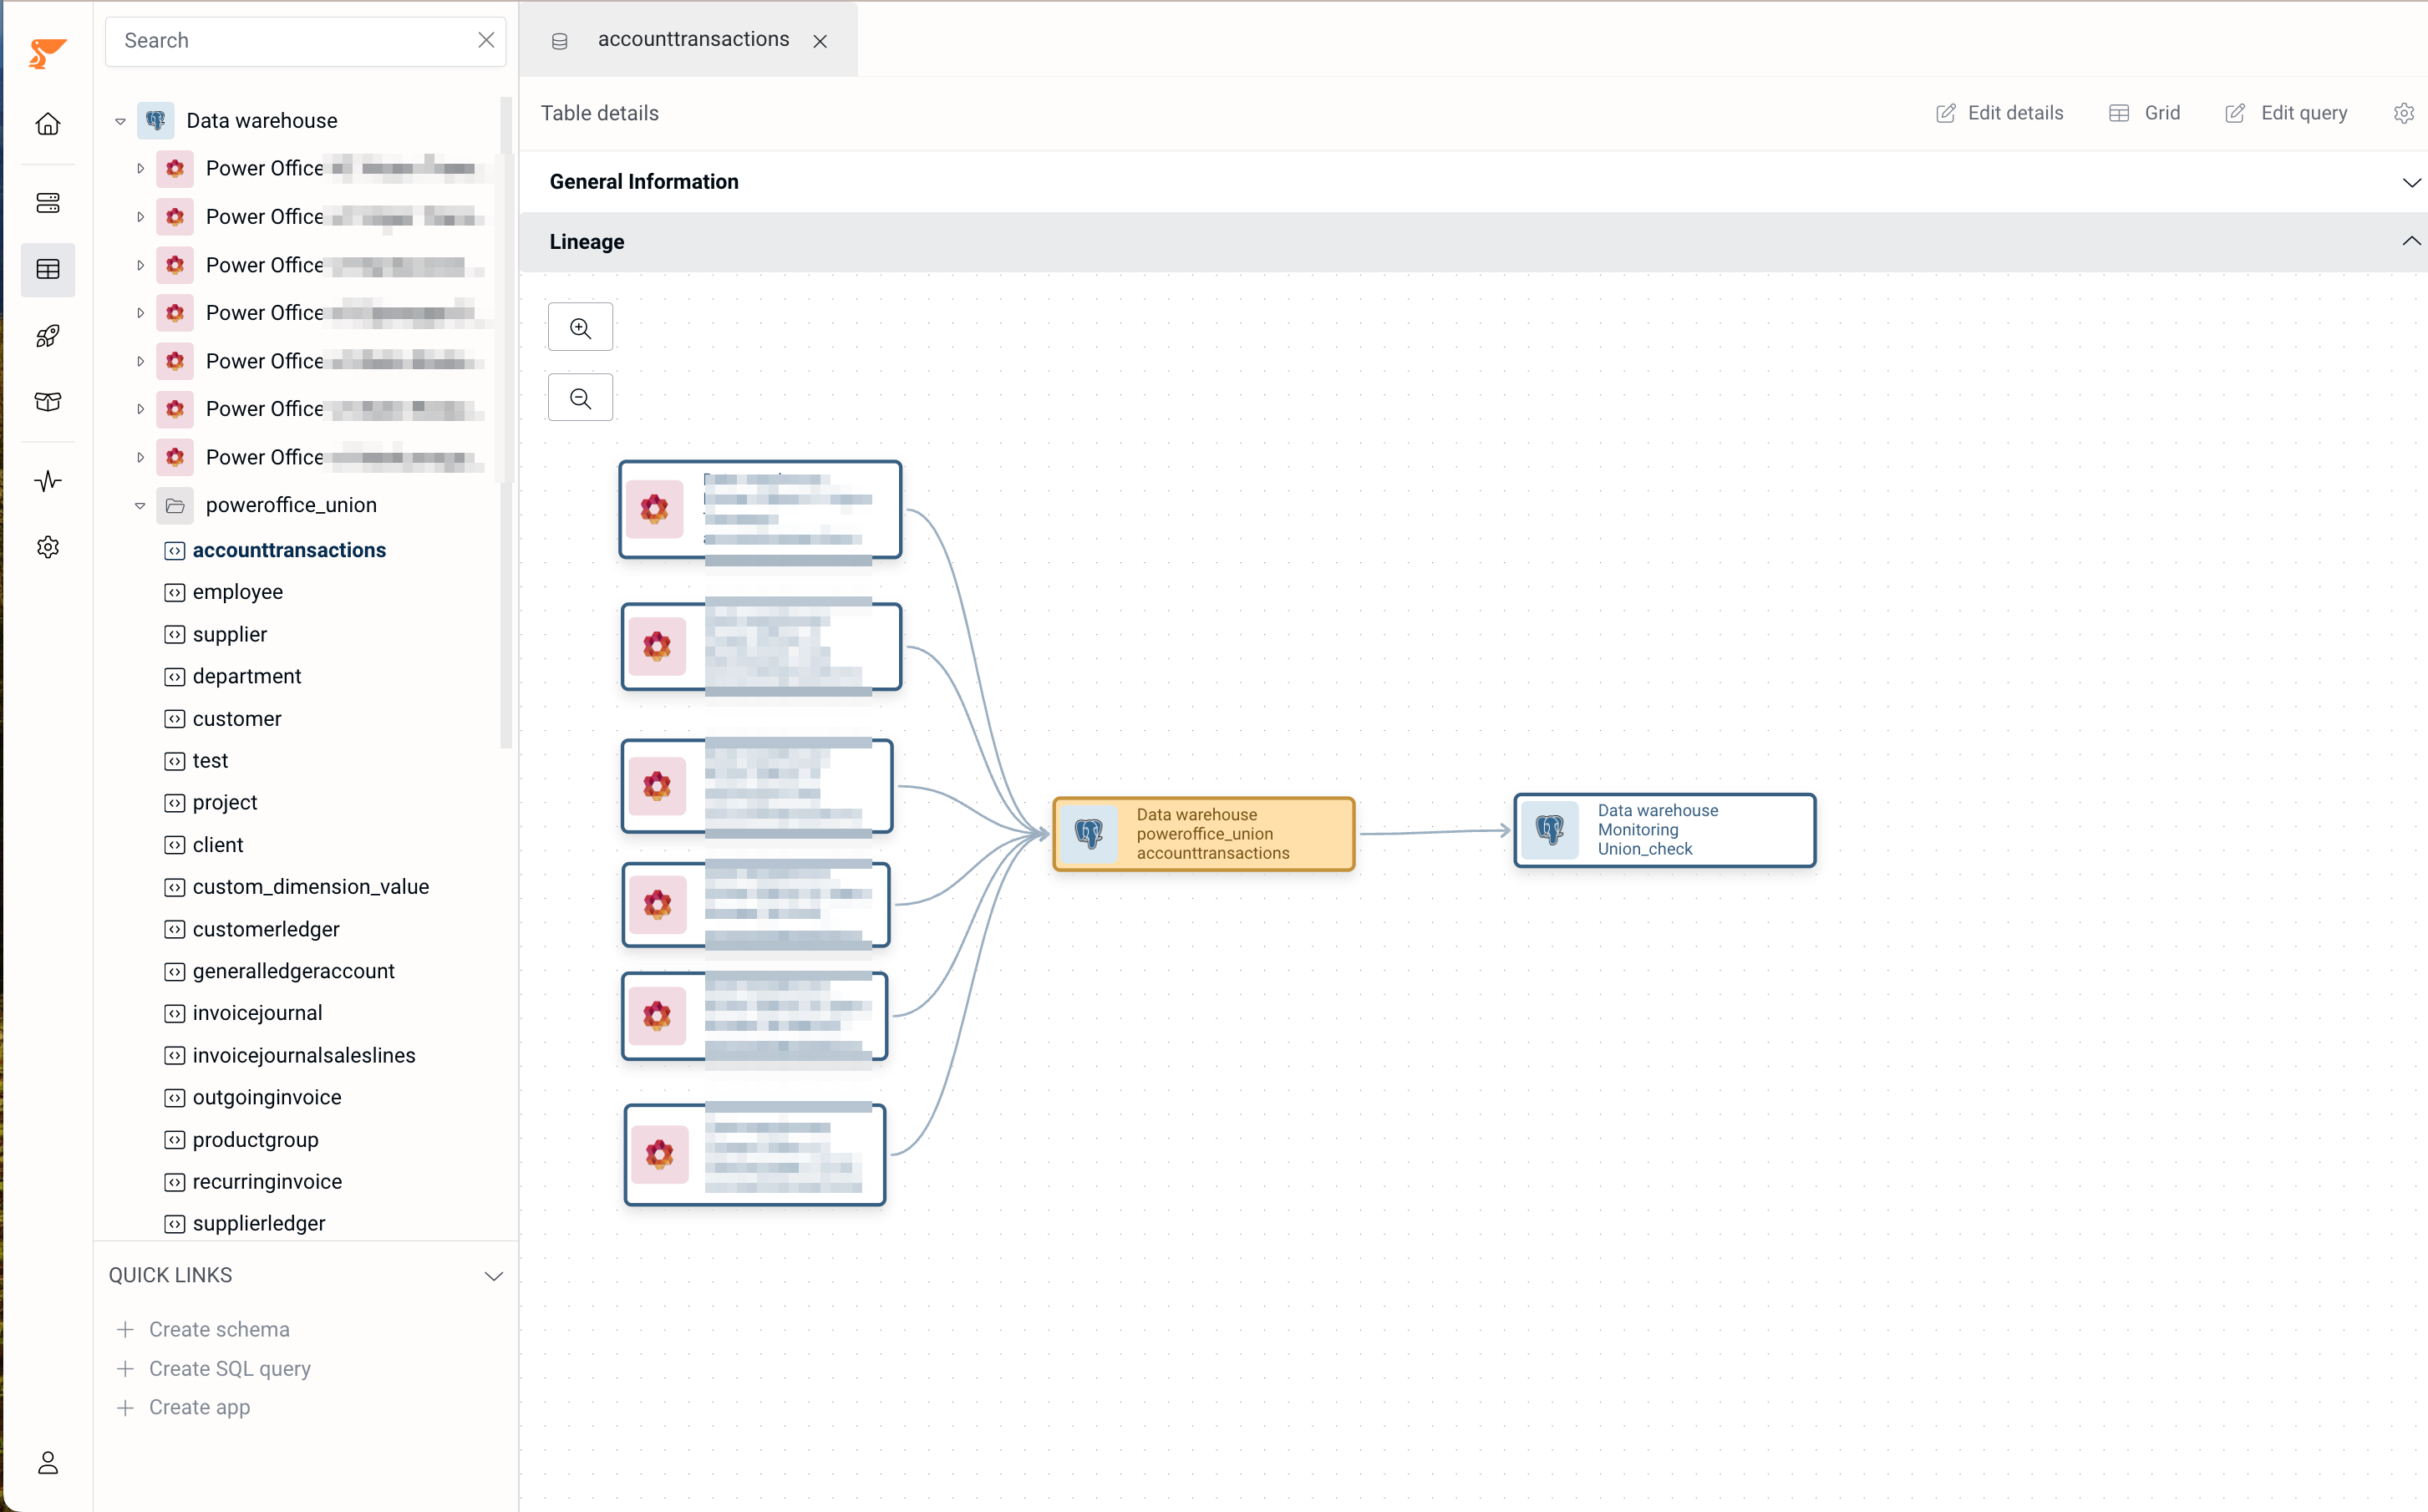Open the recurringinvoice table
The width and height of the screenshot is (2428, 1512).
click(267, 1182)
